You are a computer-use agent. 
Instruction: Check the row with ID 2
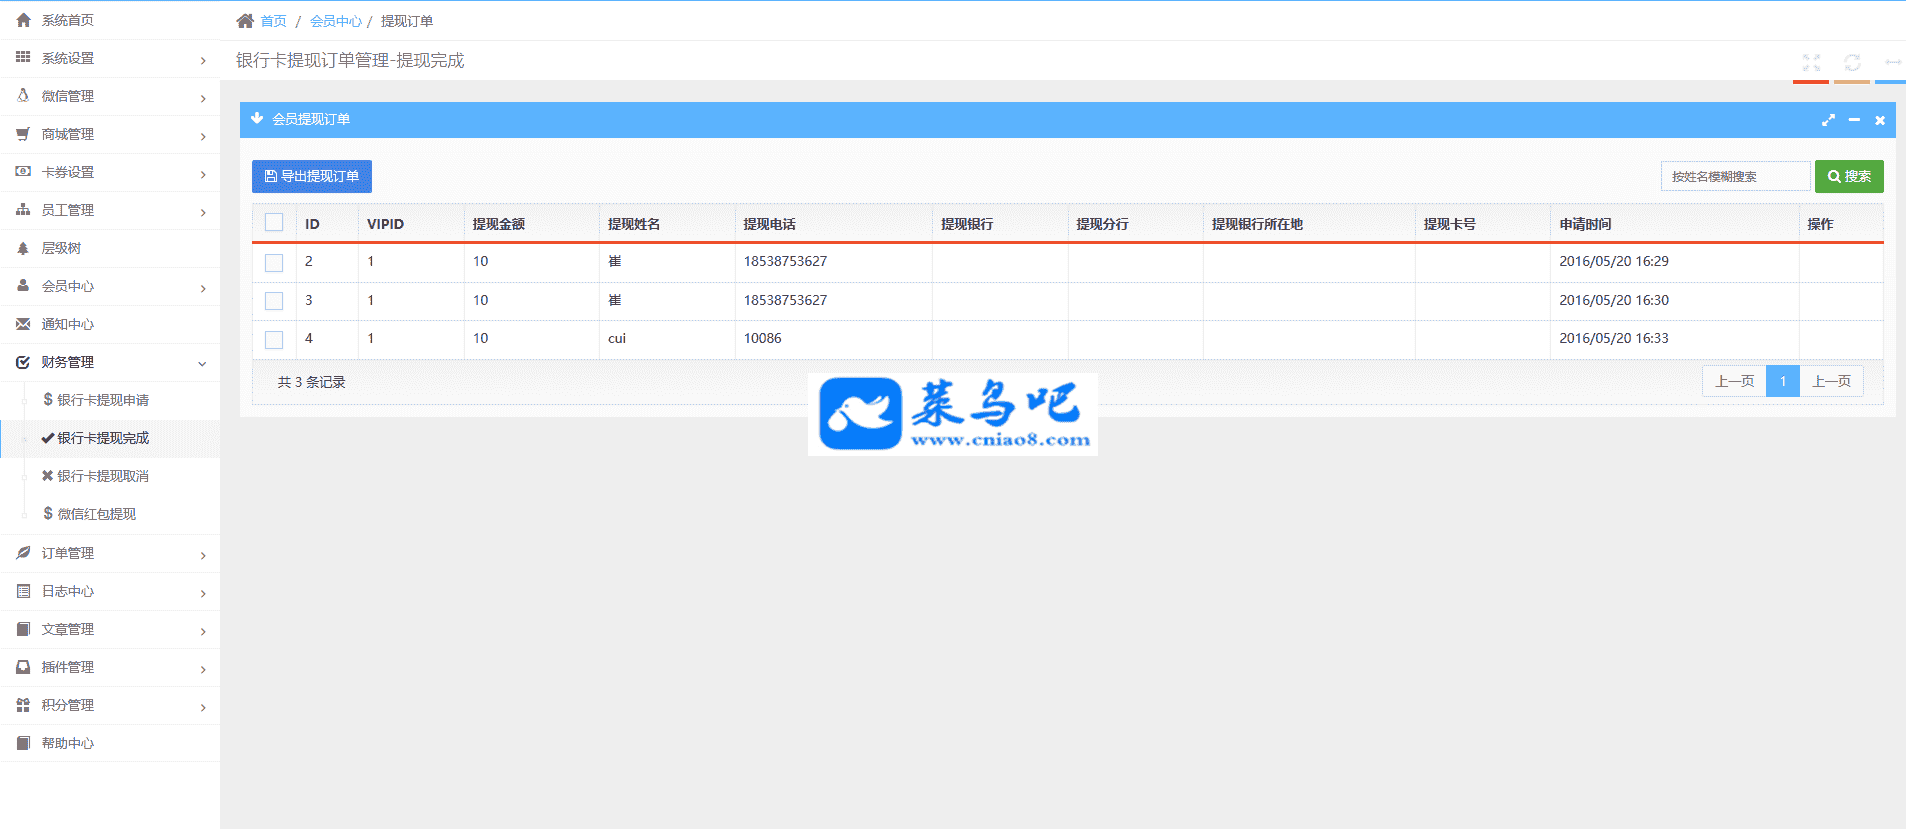[274, 262]
